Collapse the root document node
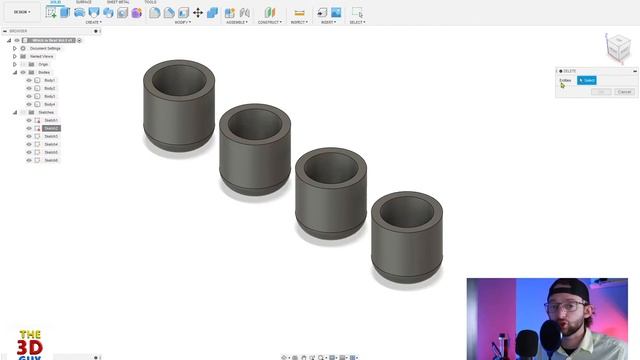 (x=9, y=40)
